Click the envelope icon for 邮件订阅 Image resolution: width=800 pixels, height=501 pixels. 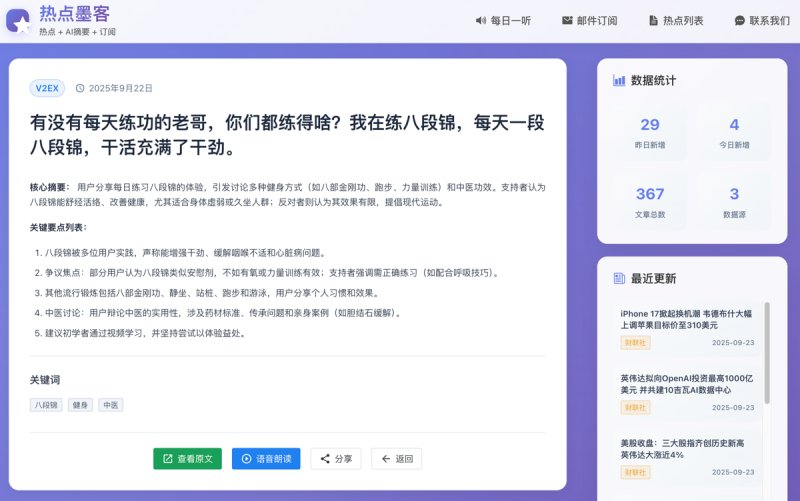(567, 20)
